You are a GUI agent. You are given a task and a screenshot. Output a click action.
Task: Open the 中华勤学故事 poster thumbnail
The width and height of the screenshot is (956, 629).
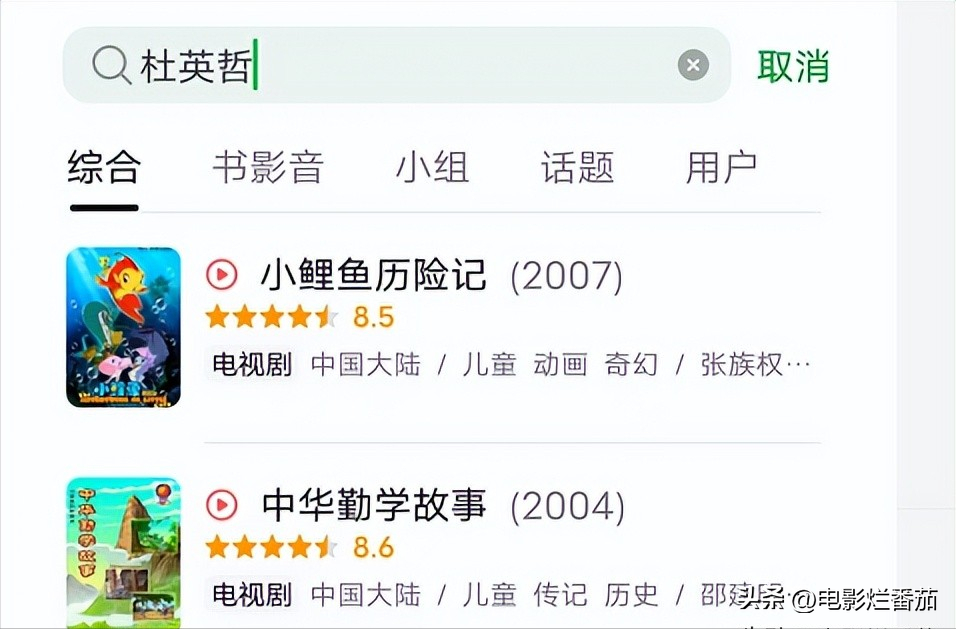coord(123,553)
